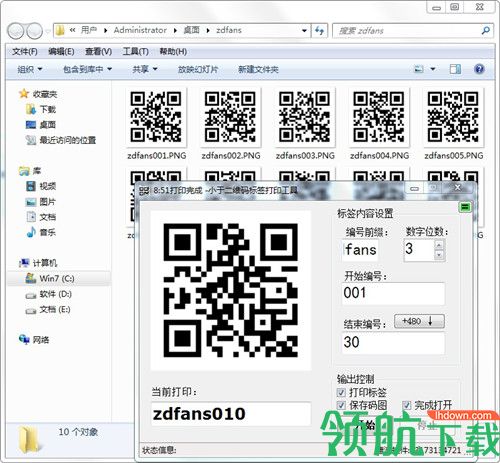Expand the 共享 dropdown
500x463 pixels.
145,69
